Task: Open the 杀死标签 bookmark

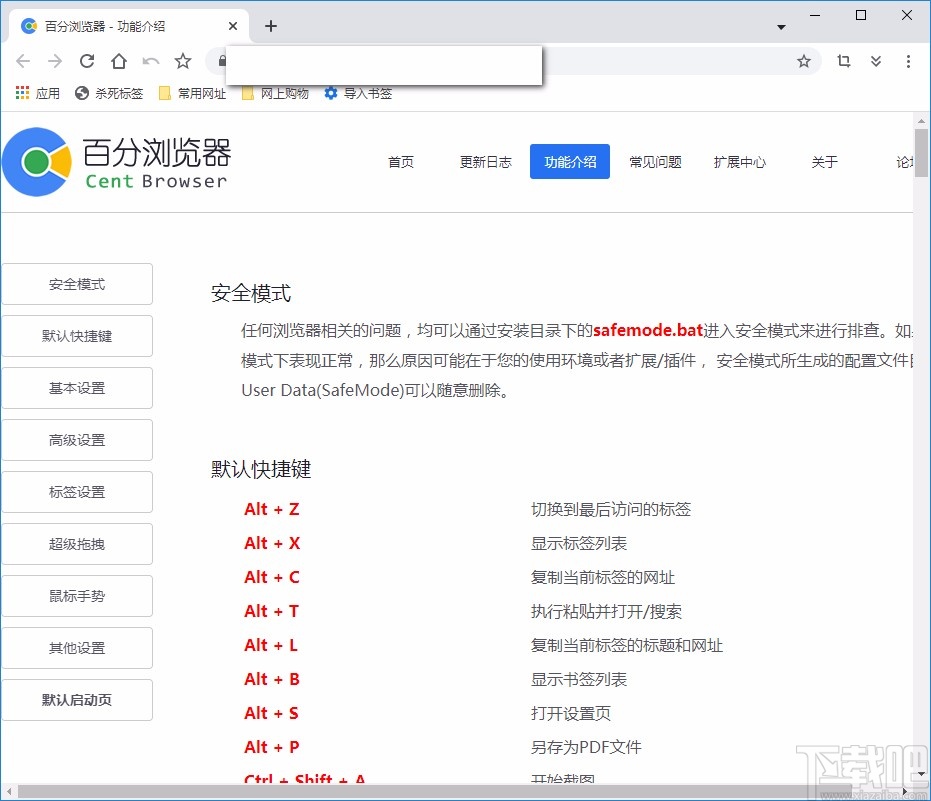Action: click(109, 93)
